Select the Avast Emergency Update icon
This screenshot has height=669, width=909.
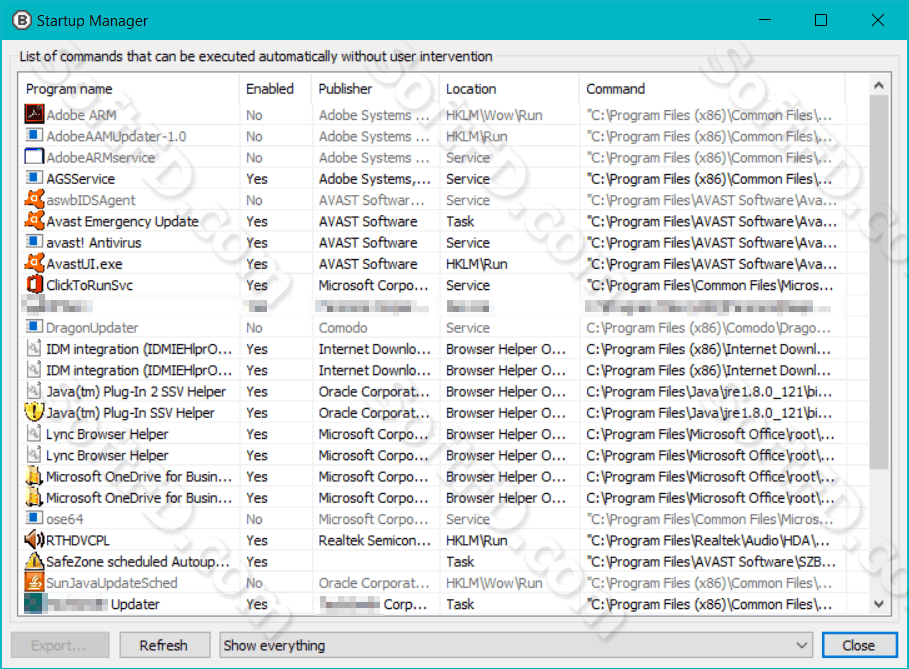34,220
